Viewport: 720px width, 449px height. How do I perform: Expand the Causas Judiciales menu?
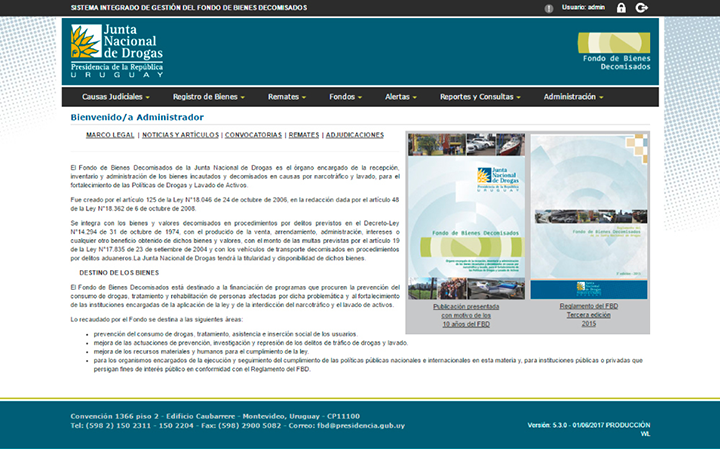click(x=115, y=97)
